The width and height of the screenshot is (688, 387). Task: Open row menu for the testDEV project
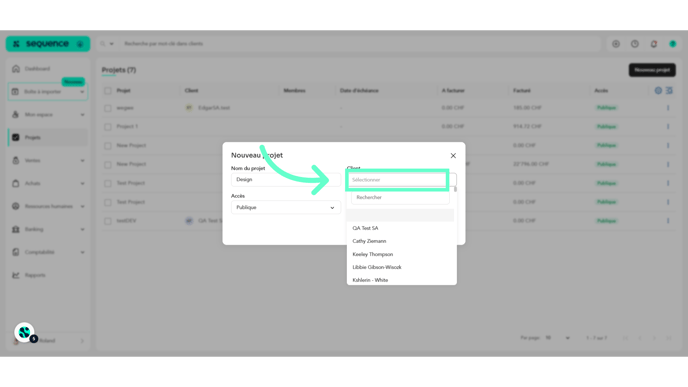tap(668, 221)
